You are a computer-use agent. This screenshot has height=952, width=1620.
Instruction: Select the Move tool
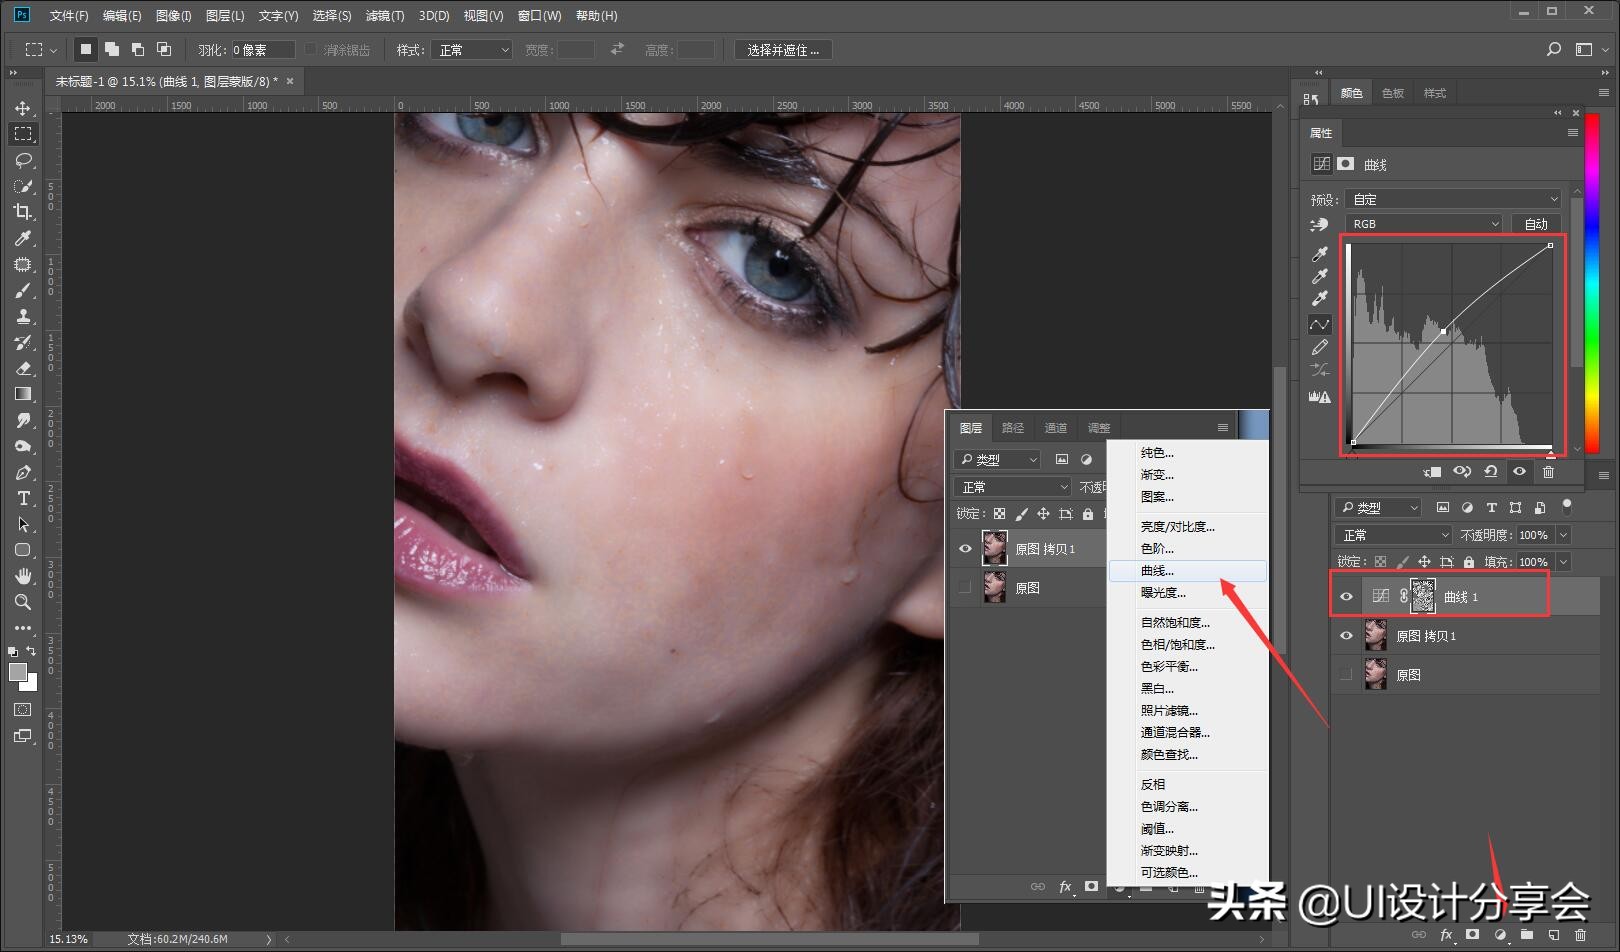click(x=23, y=108)
